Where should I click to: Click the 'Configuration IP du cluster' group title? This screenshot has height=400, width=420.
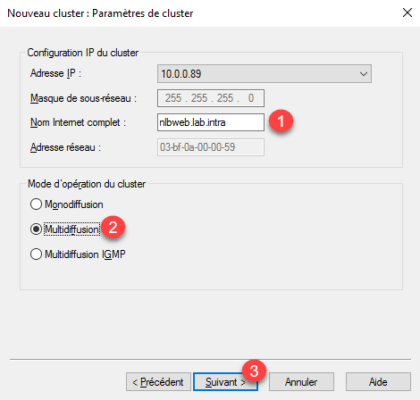(83, 53)
